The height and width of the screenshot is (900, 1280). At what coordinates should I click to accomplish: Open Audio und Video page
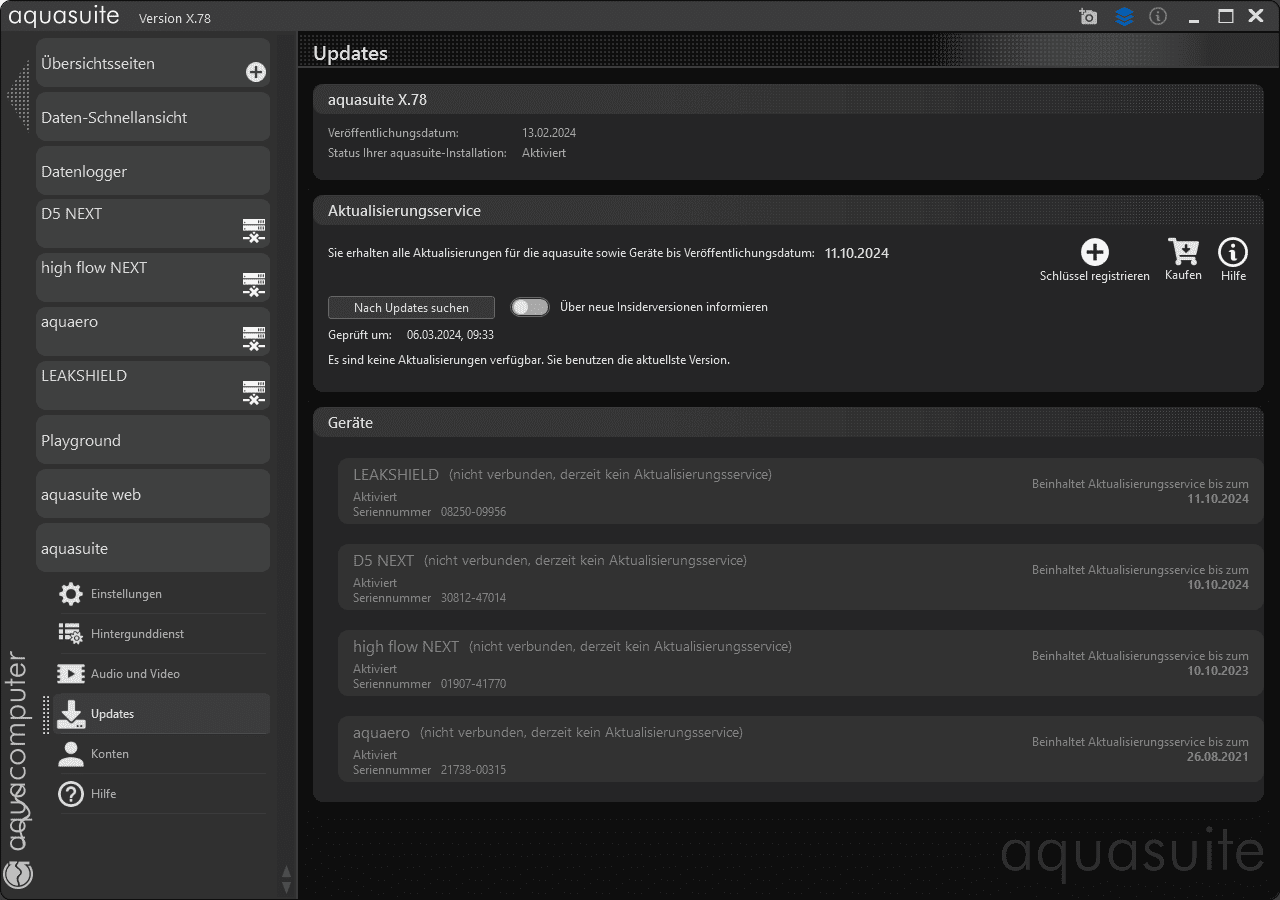[x=162, y=674]
